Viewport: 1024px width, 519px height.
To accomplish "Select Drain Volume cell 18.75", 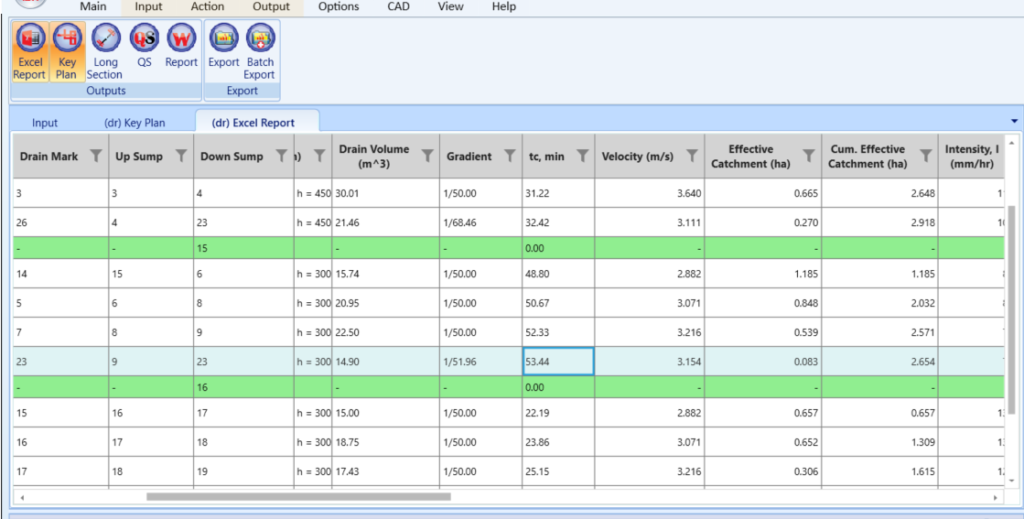I will point(385,443).
